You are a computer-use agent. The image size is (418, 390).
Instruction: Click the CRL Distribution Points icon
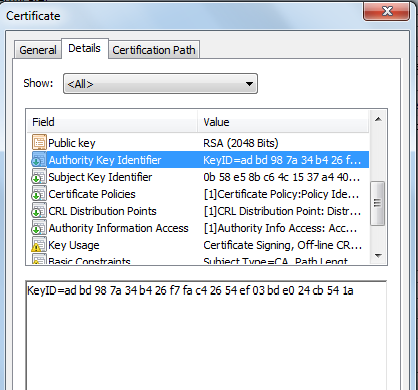[39, 210]
